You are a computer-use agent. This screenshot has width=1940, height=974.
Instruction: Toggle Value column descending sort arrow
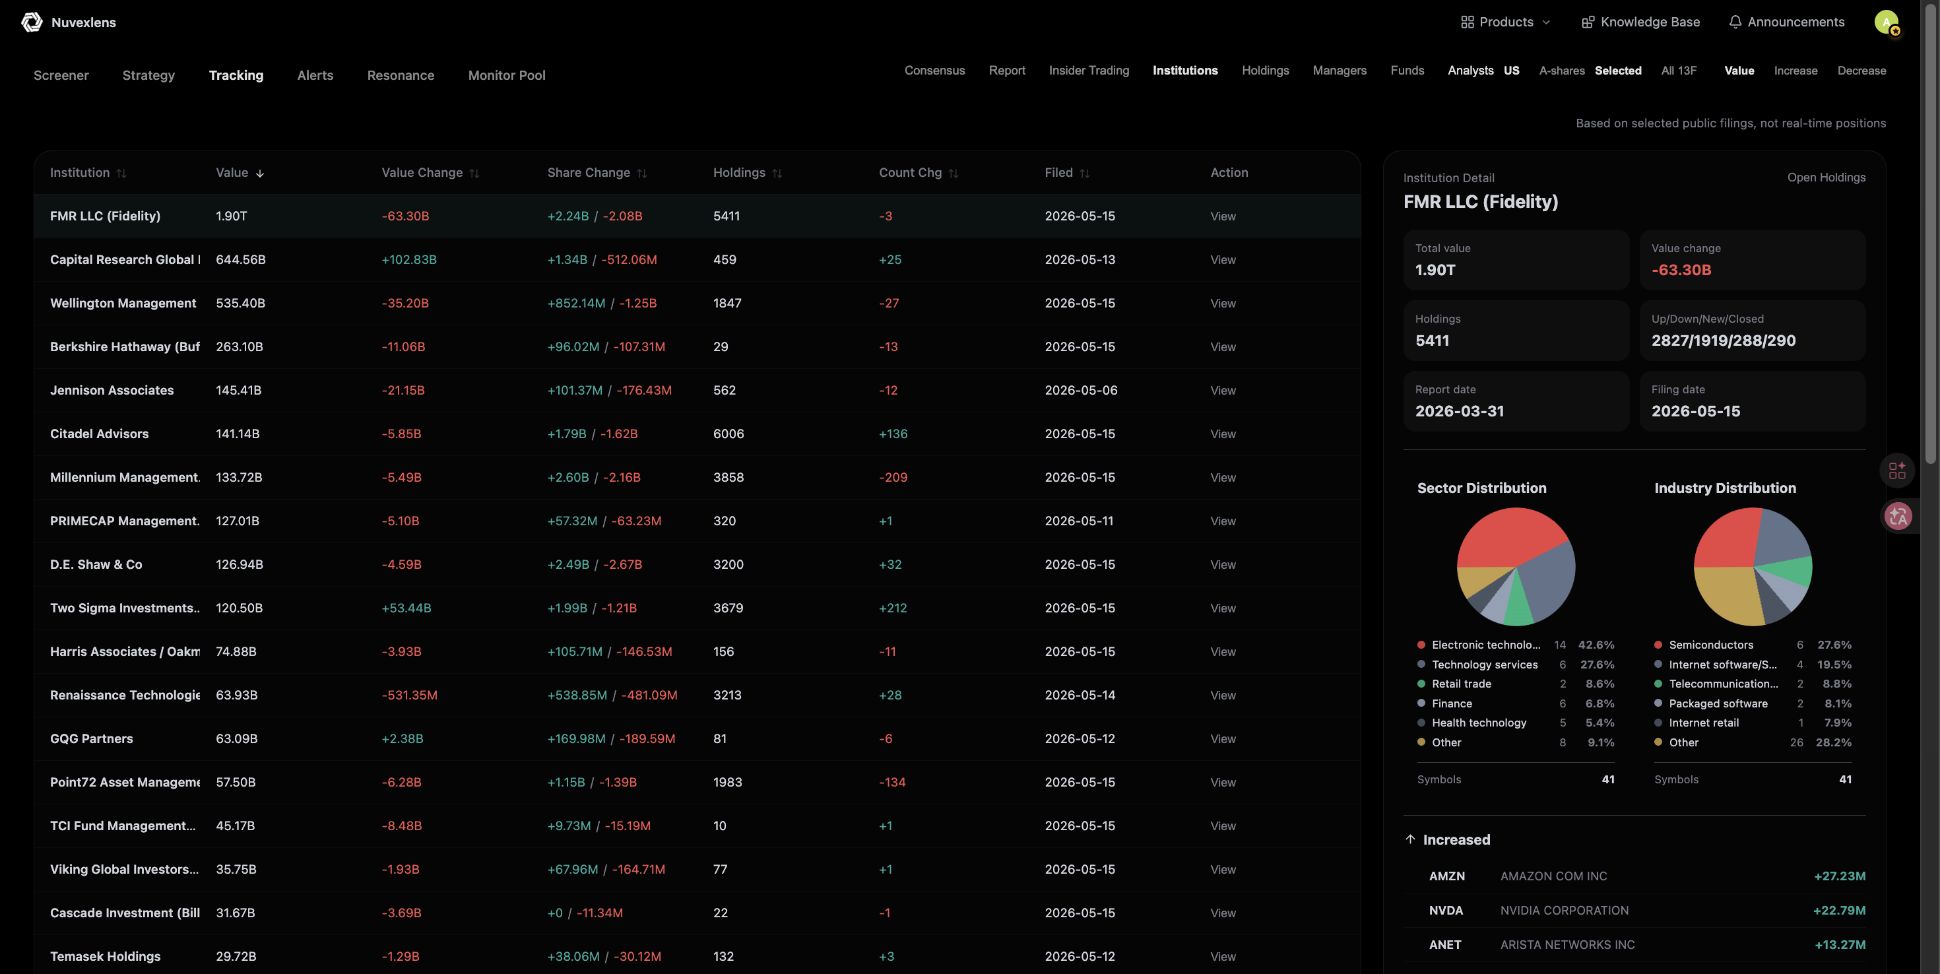pos(260,173)
